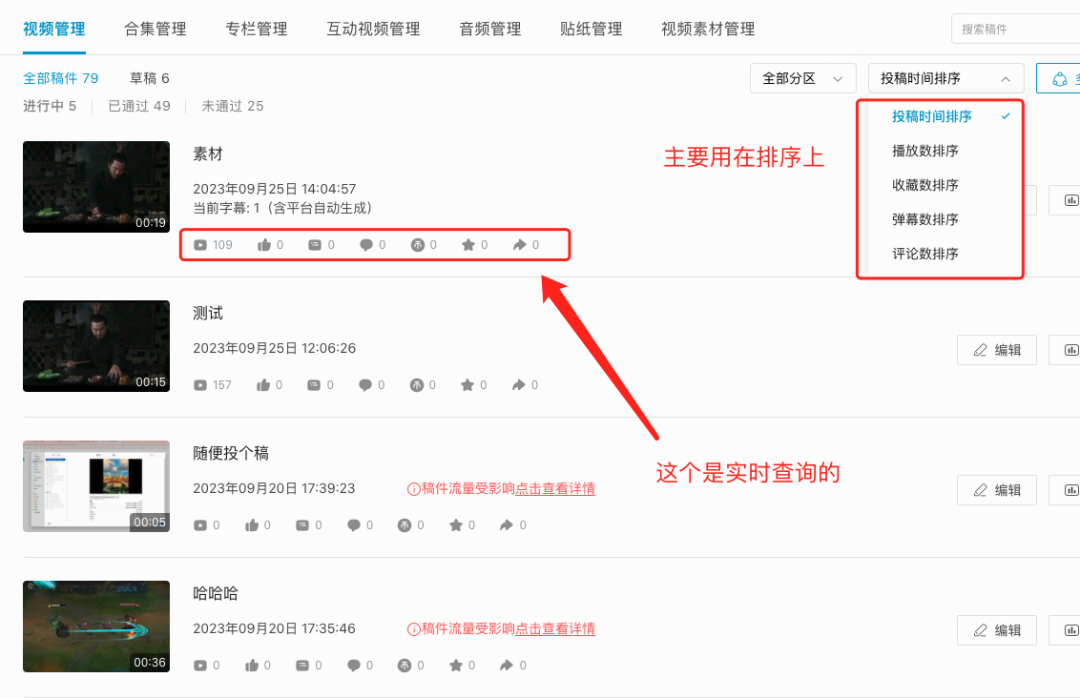Click thumbs-up like icon on 测试 video

click(263, 385)
